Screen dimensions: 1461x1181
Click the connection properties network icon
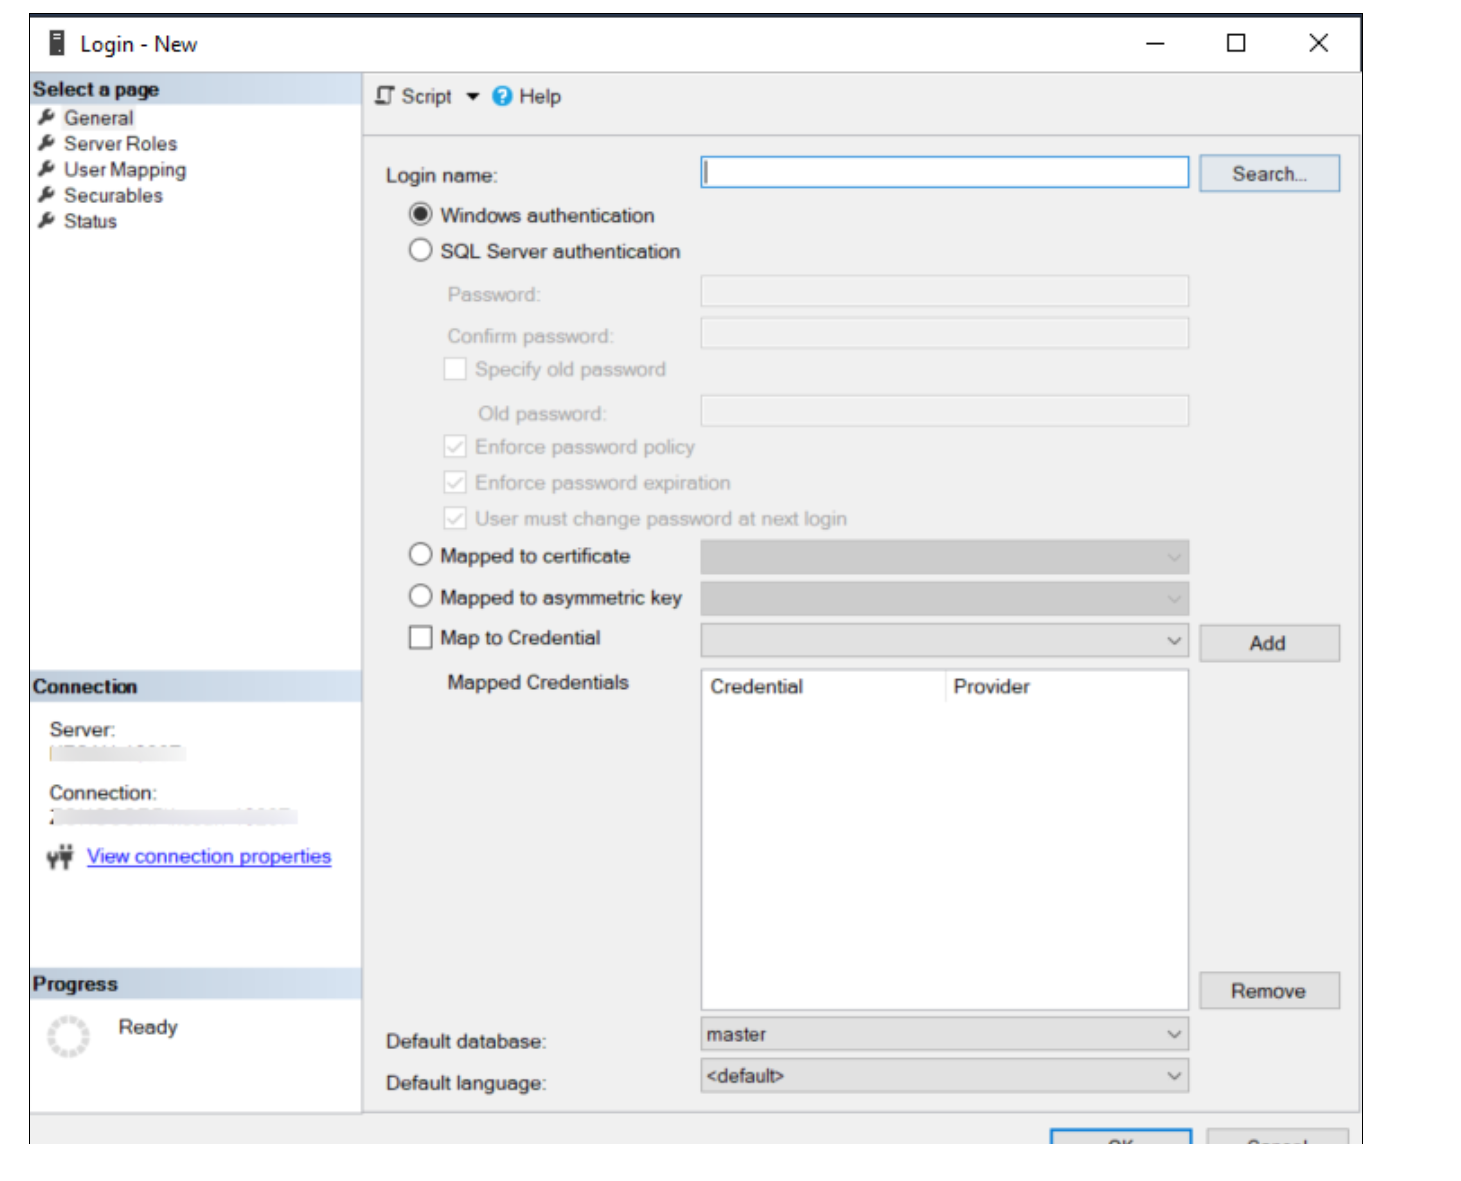pos(60,857)
